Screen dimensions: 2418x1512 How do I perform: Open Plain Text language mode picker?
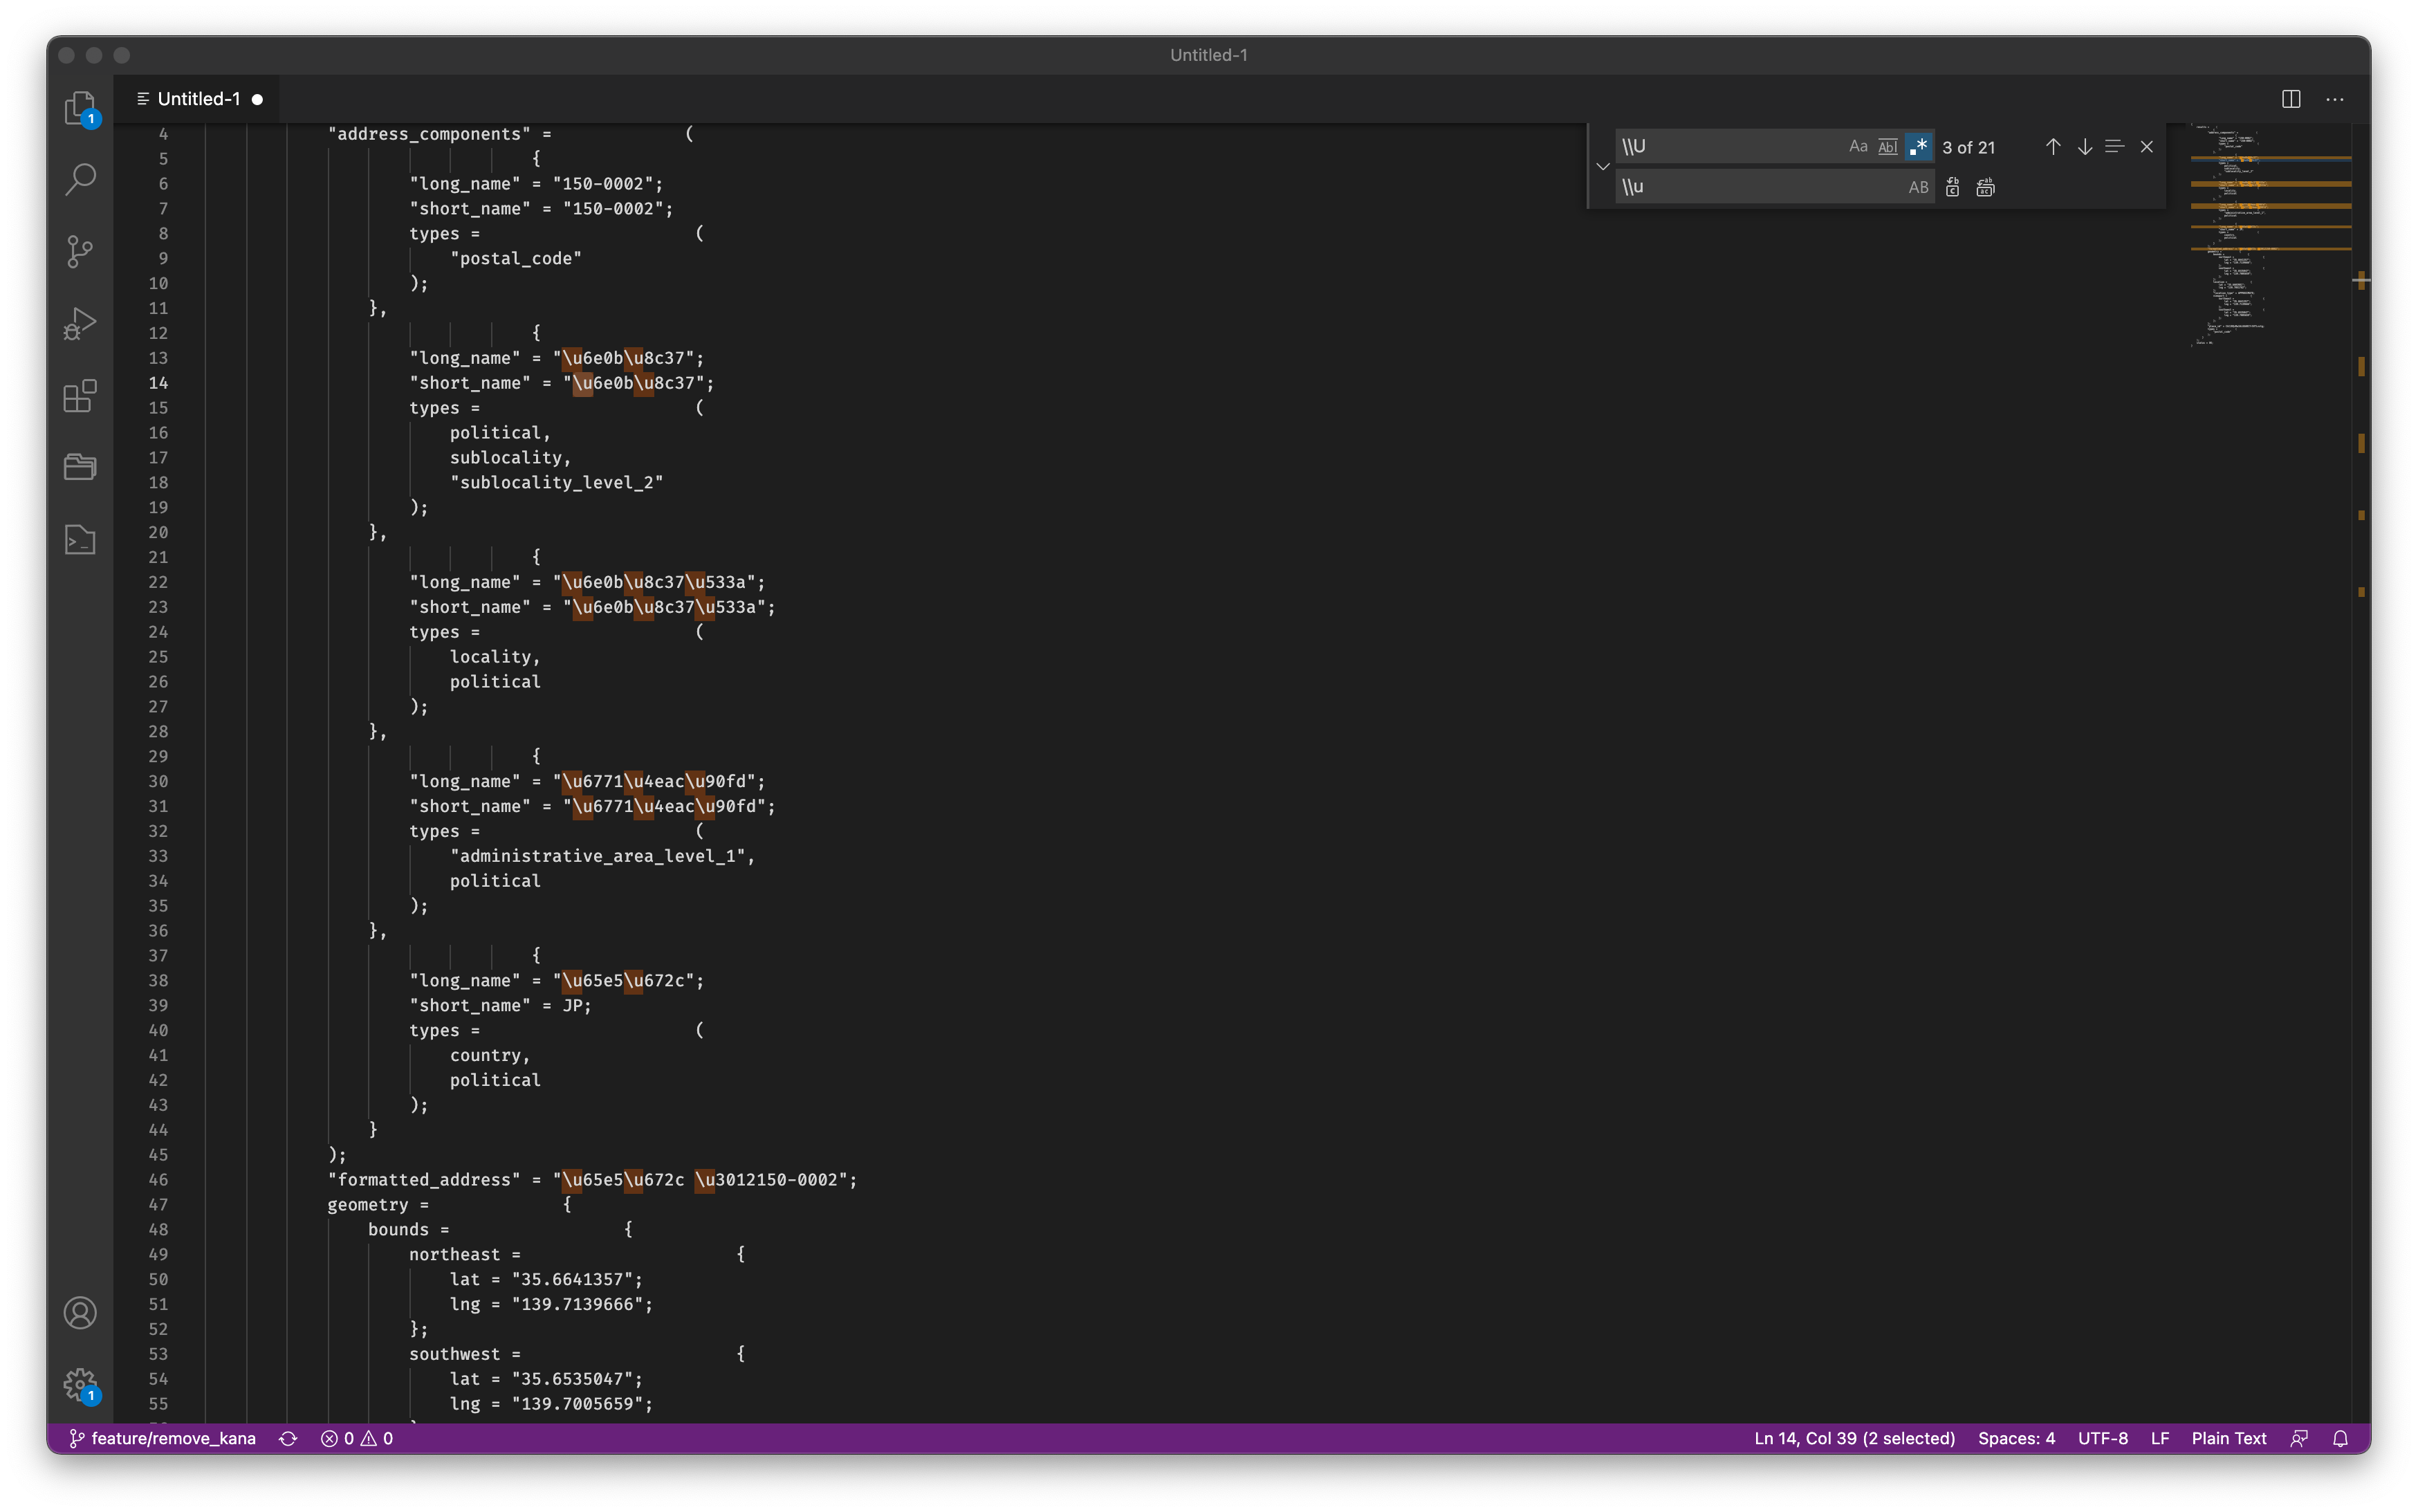pos(2228,1438)
